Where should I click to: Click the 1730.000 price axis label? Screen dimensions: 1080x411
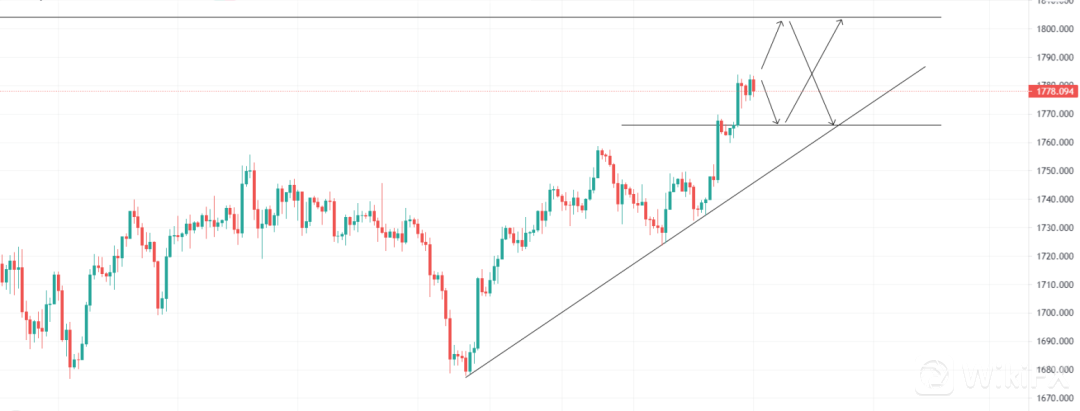(1054, 228)
